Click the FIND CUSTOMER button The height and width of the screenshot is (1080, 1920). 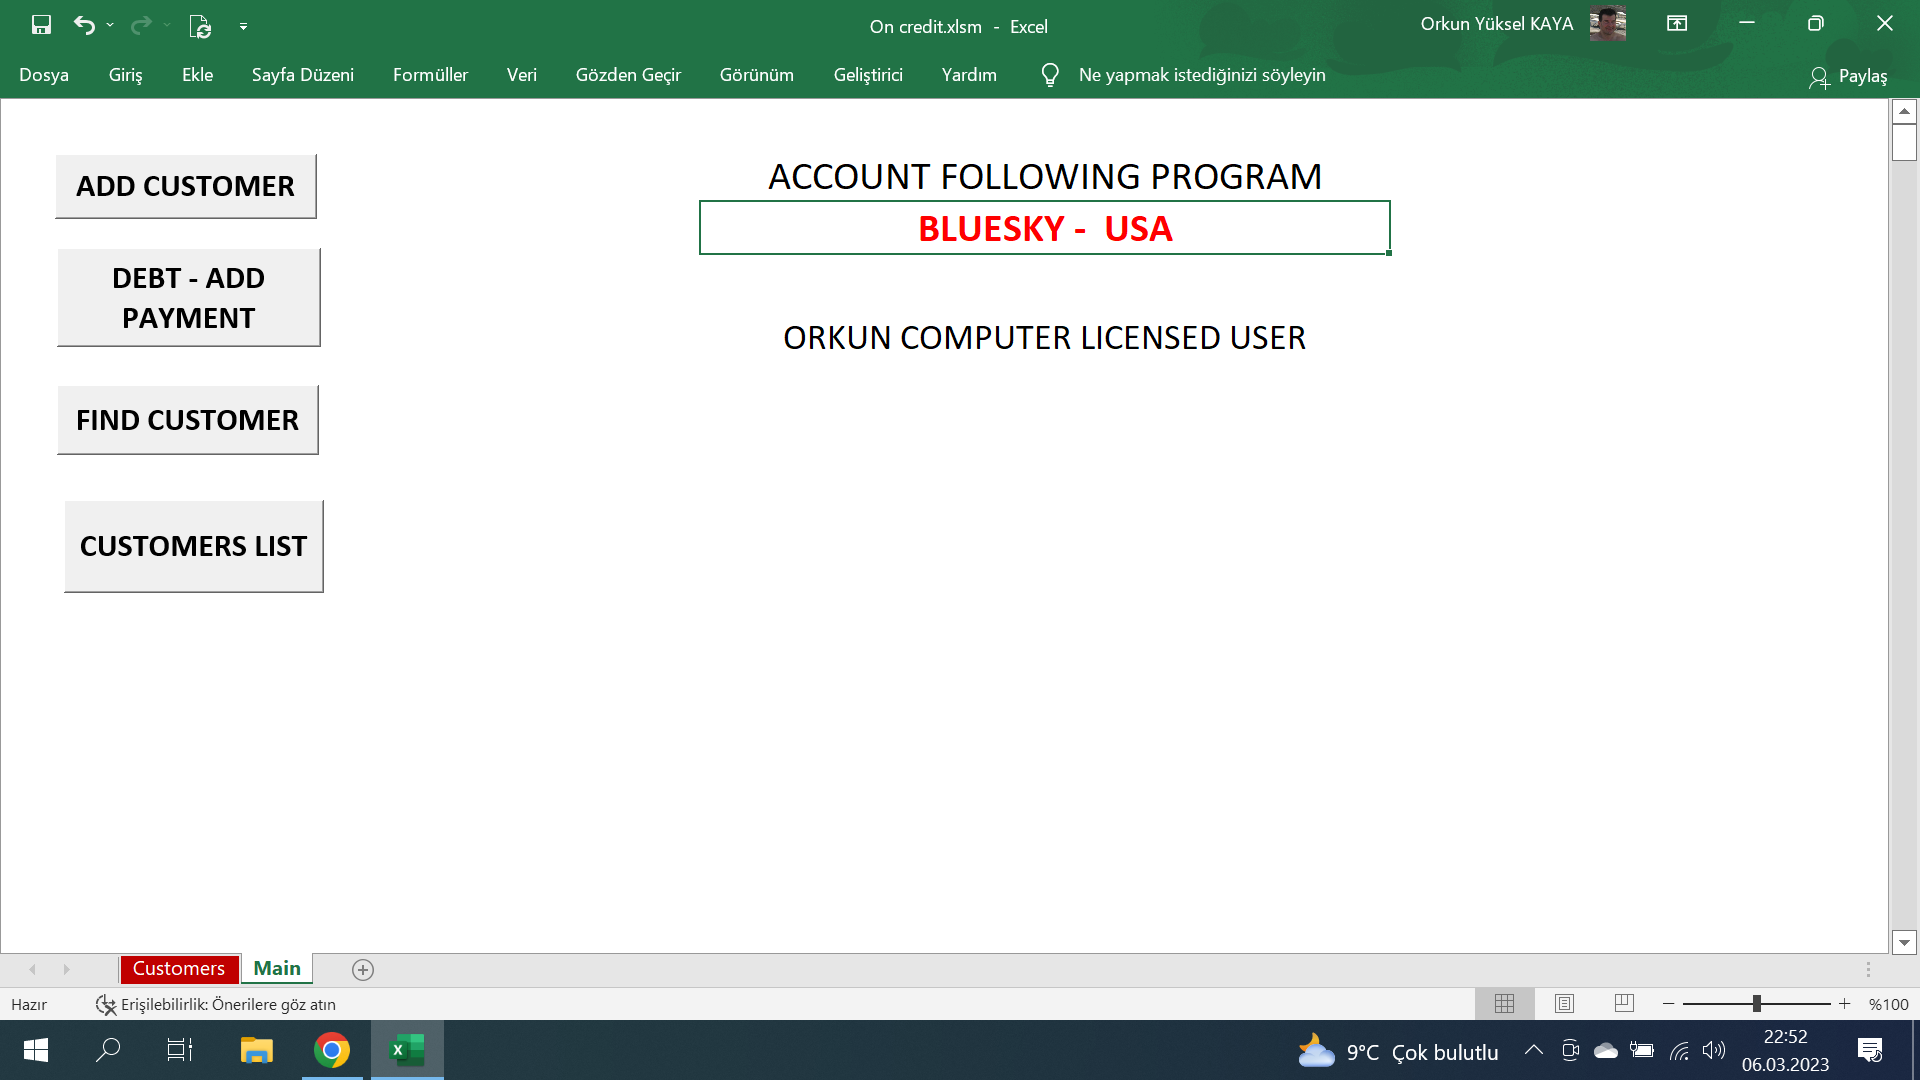click(187, 419)
